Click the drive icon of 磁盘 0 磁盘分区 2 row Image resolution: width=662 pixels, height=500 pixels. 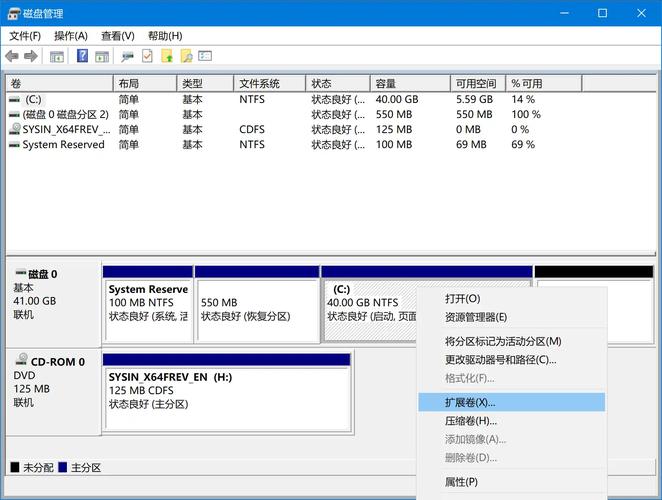[x=14, y=114]
